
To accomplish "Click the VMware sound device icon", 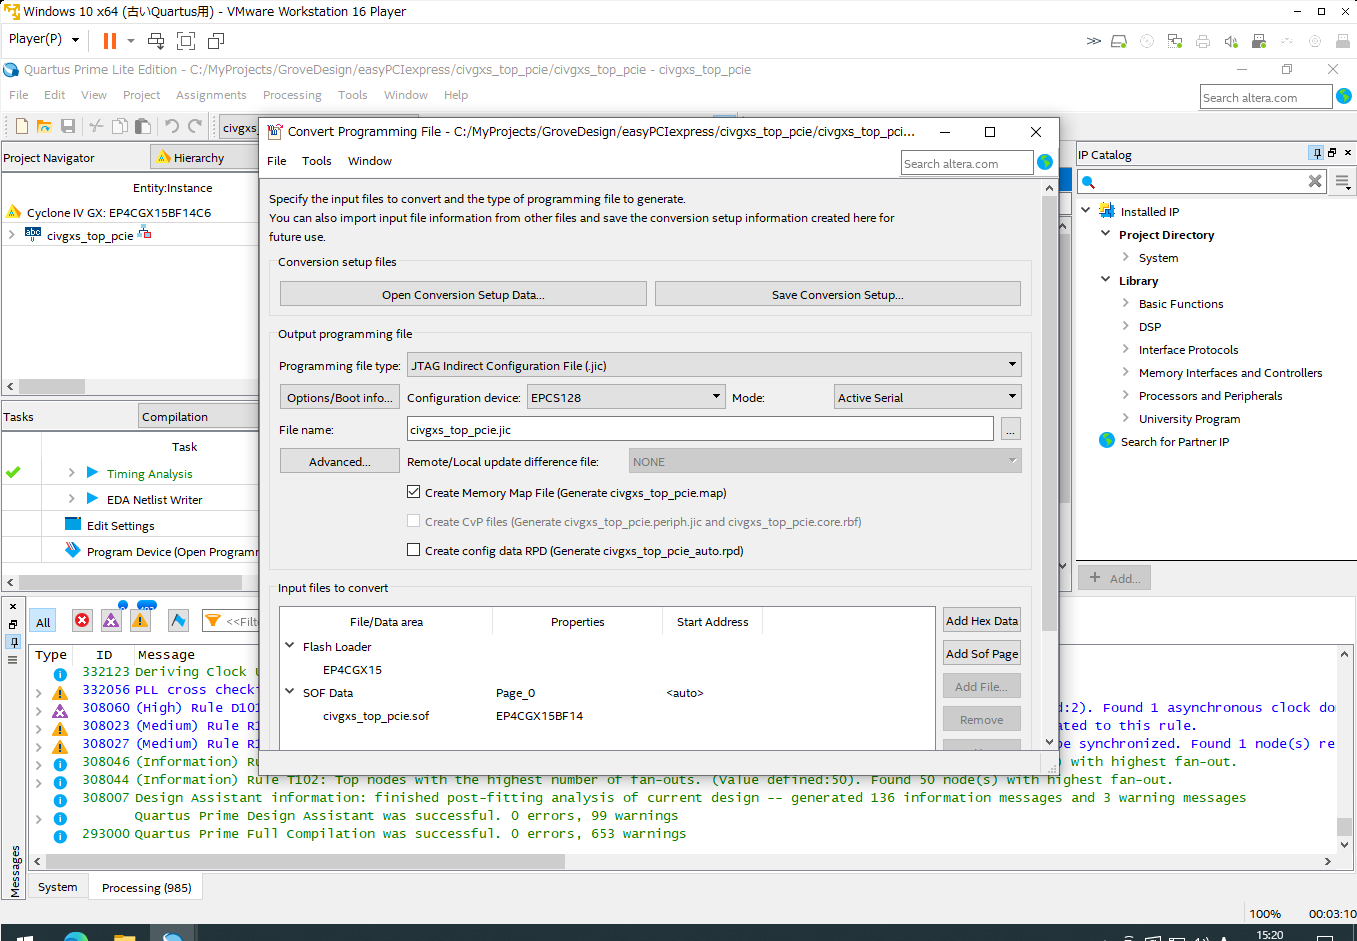I will point(1231,41).
